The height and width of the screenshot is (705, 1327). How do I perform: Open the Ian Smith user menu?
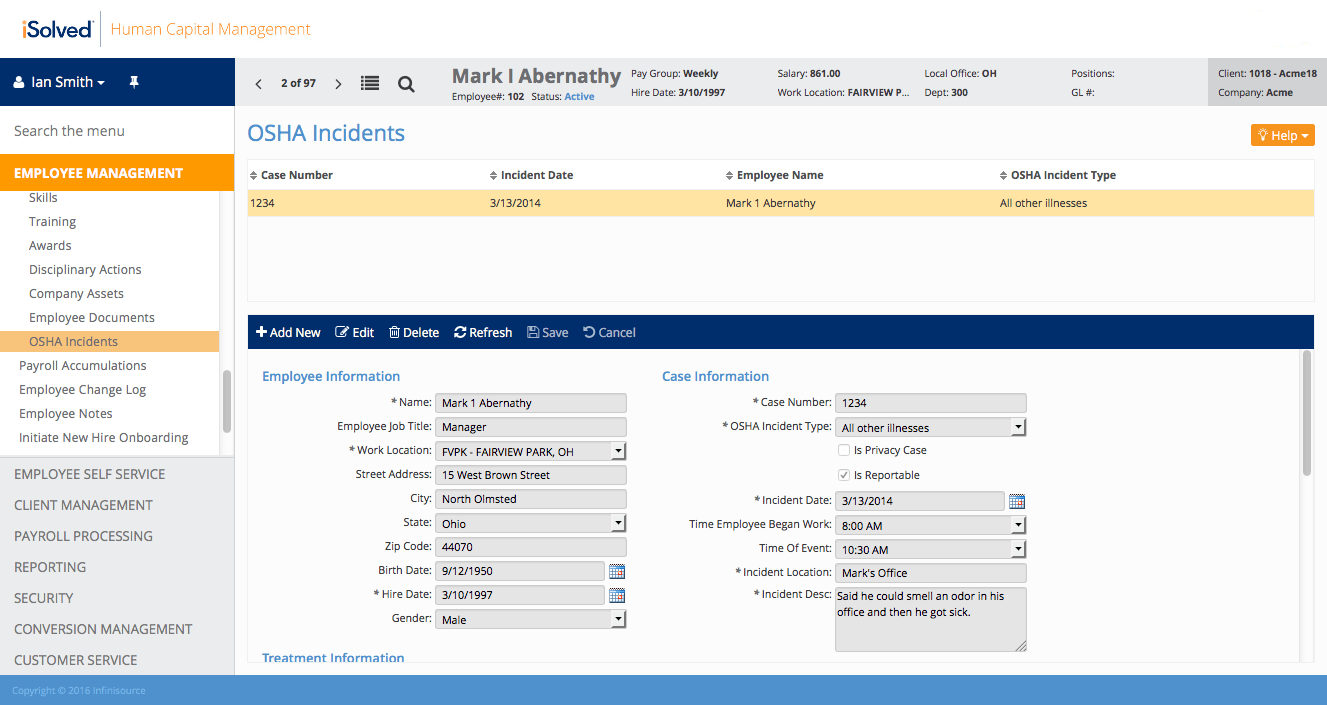59,82
